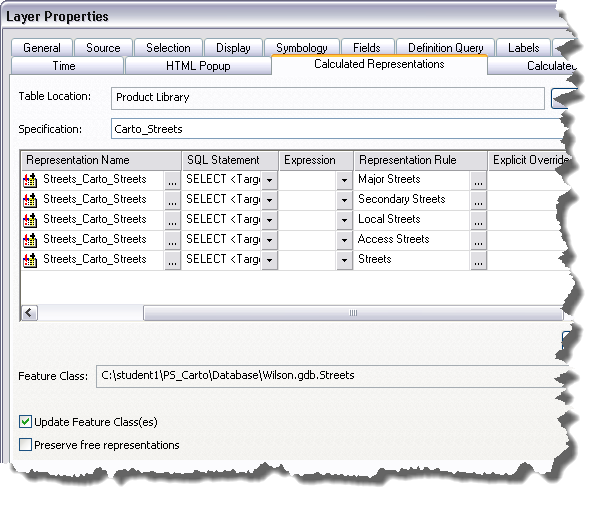Open representation name ellipsis in last Streets row
Screen dimensions: 596x506
point(172,261)
